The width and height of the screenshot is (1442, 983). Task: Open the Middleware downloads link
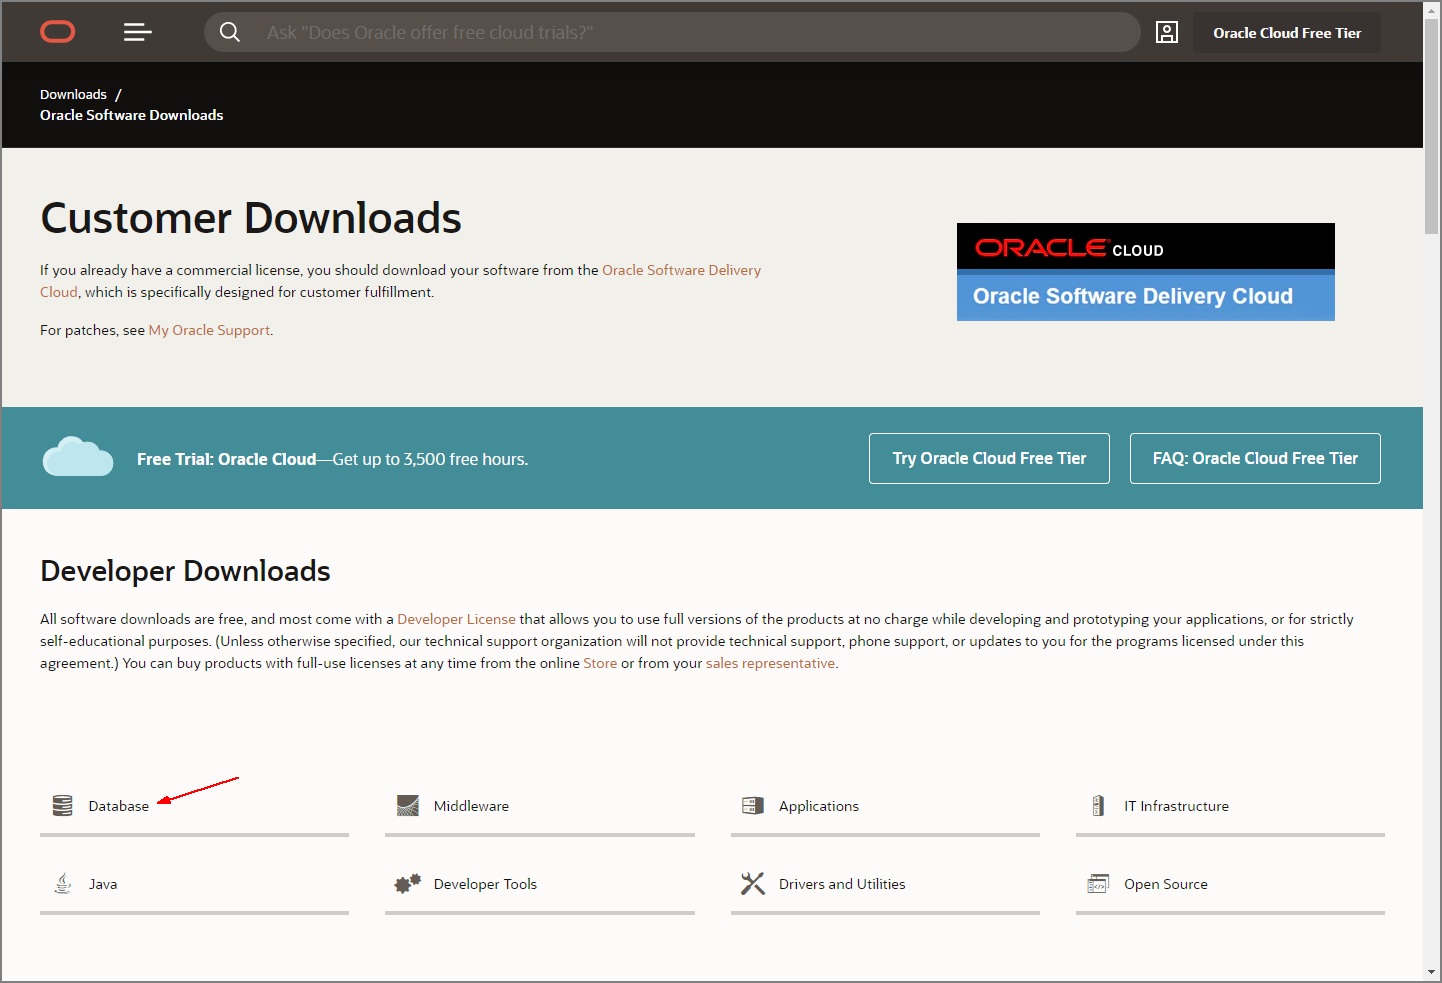[x=471, y=806]
